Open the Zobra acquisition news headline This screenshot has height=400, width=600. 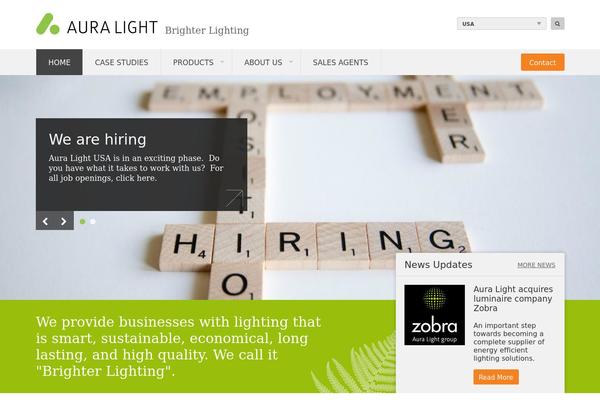click(513, 299)
